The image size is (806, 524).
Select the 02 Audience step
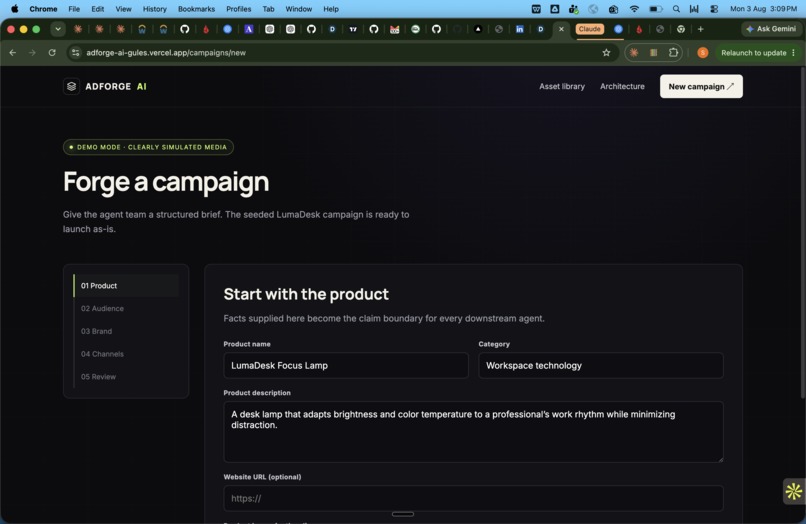point(126,309)
